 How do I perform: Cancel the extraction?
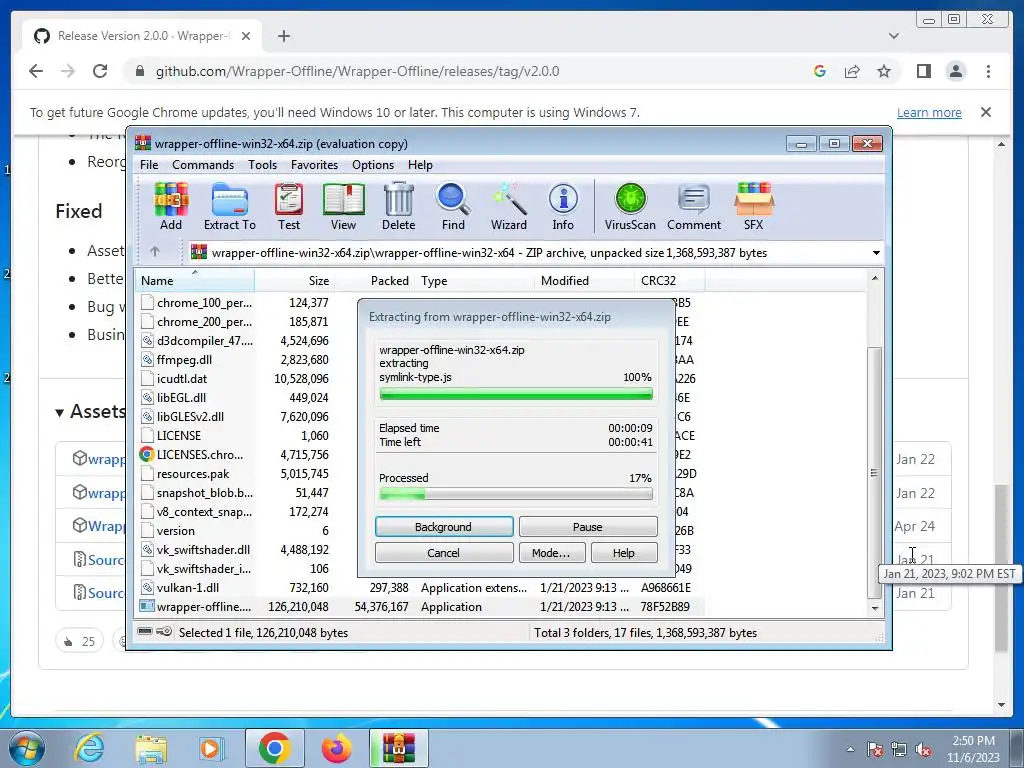[444, 552]
